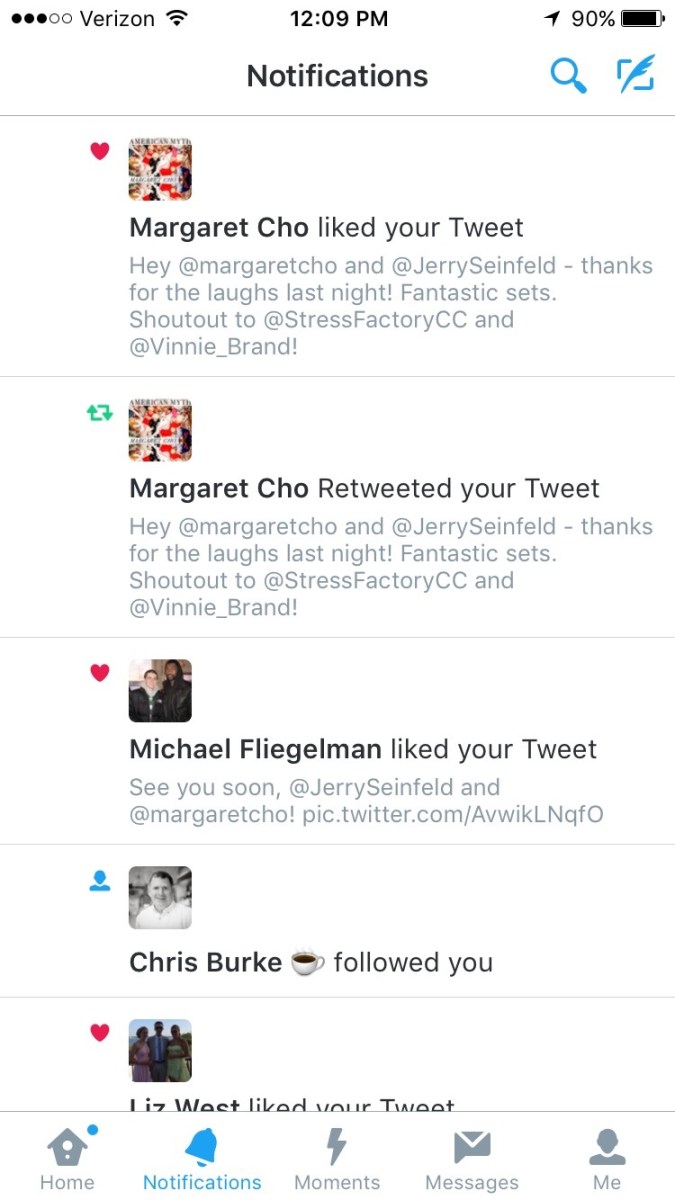This screenshot has width=675, height=1200.
Task: Tap Liz West's profile thumbnail
Action: click(160, 1050)
